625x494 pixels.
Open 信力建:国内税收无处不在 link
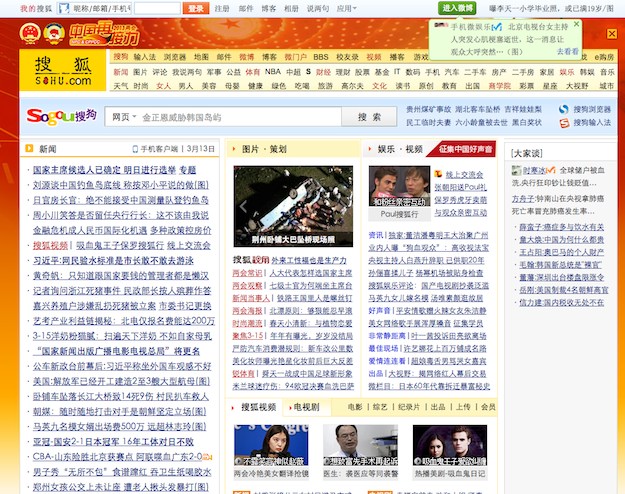click(561, 303)
